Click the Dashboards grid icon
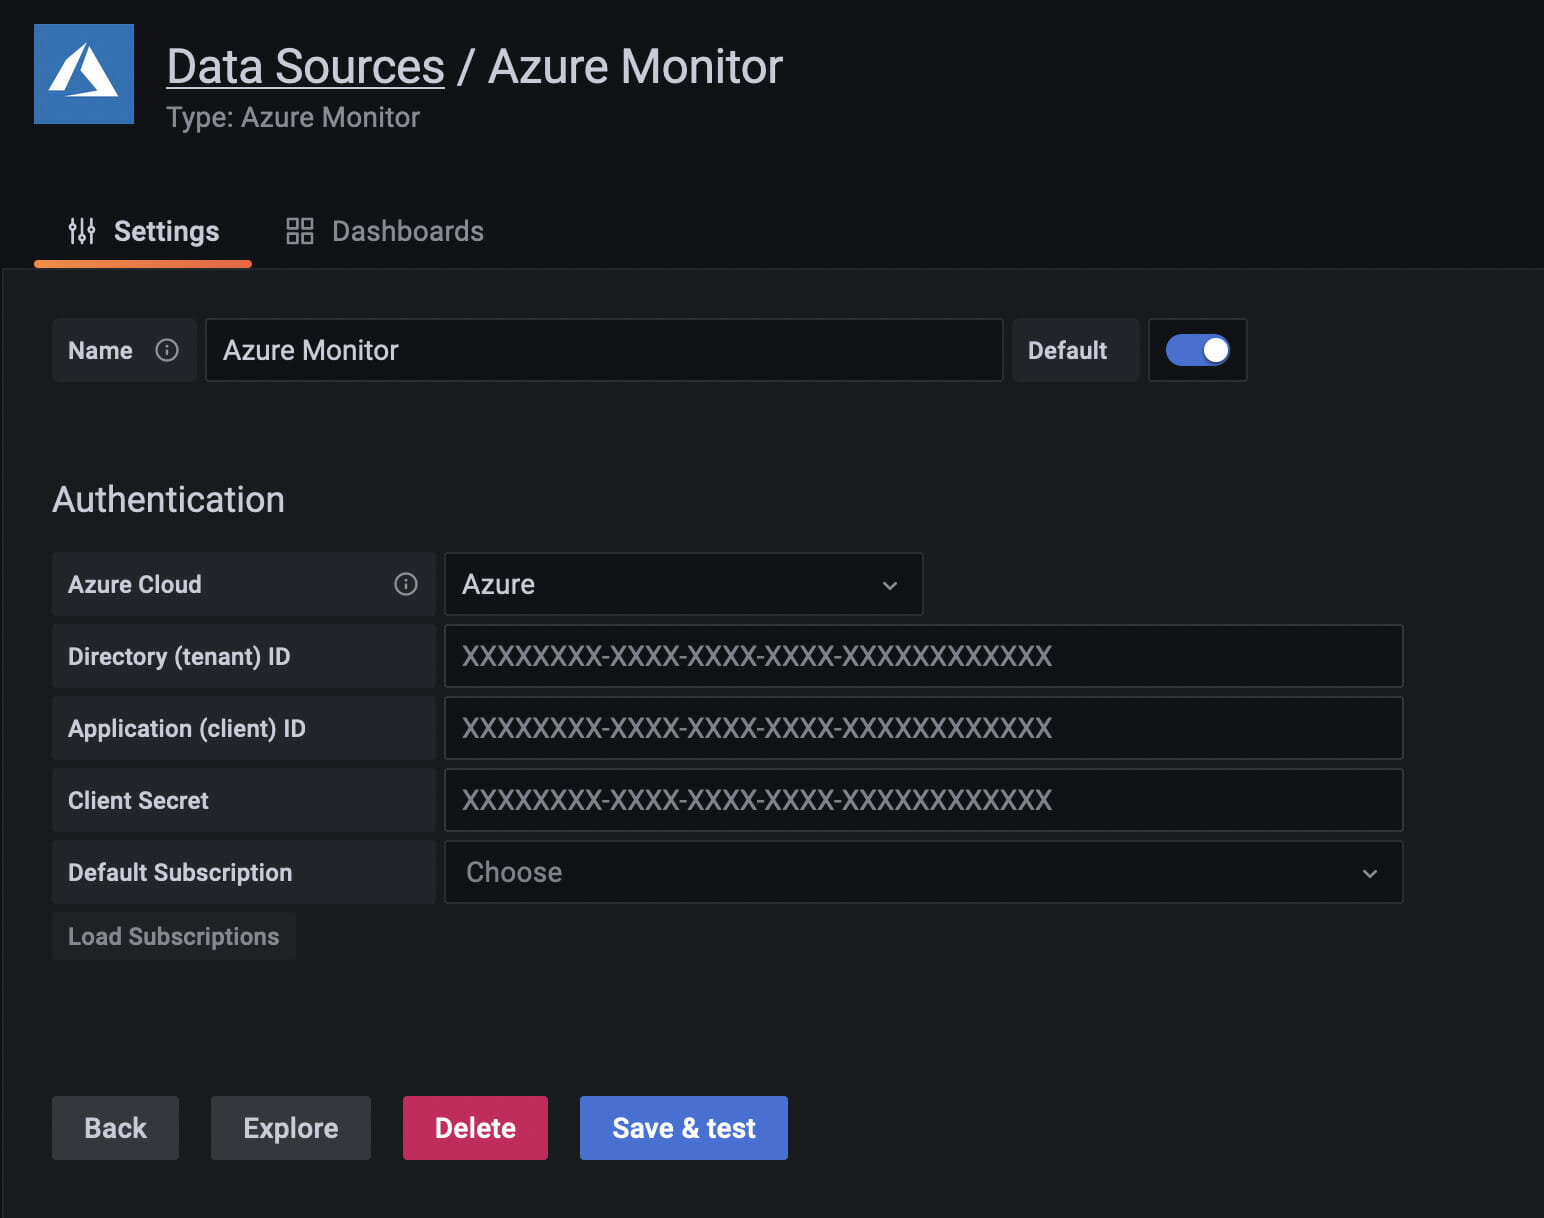Screen dimensions: 1544x1218 (x=300, y=231)
